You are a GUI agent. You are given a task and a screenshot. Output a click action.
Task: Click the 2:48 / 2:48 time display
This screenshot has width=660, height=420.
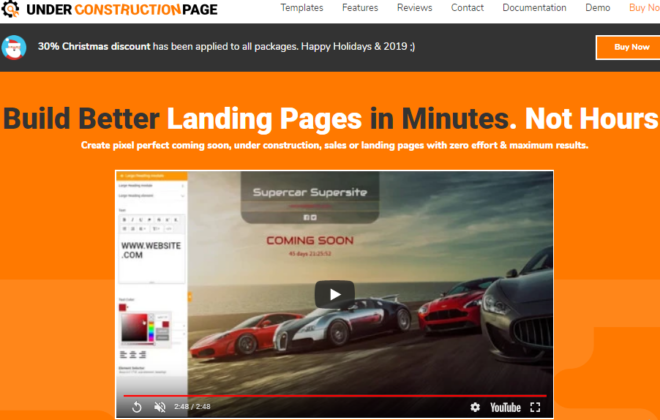(x=192, y=407)
